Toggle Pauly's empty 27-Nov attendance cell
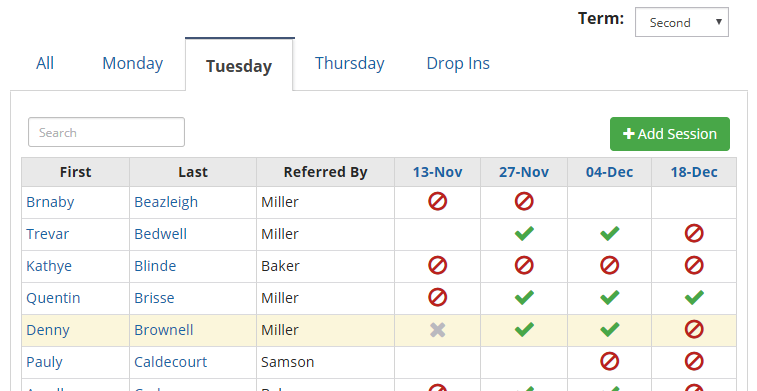The height and width of the screenshot is (391, 757). [x=524, y=362]
